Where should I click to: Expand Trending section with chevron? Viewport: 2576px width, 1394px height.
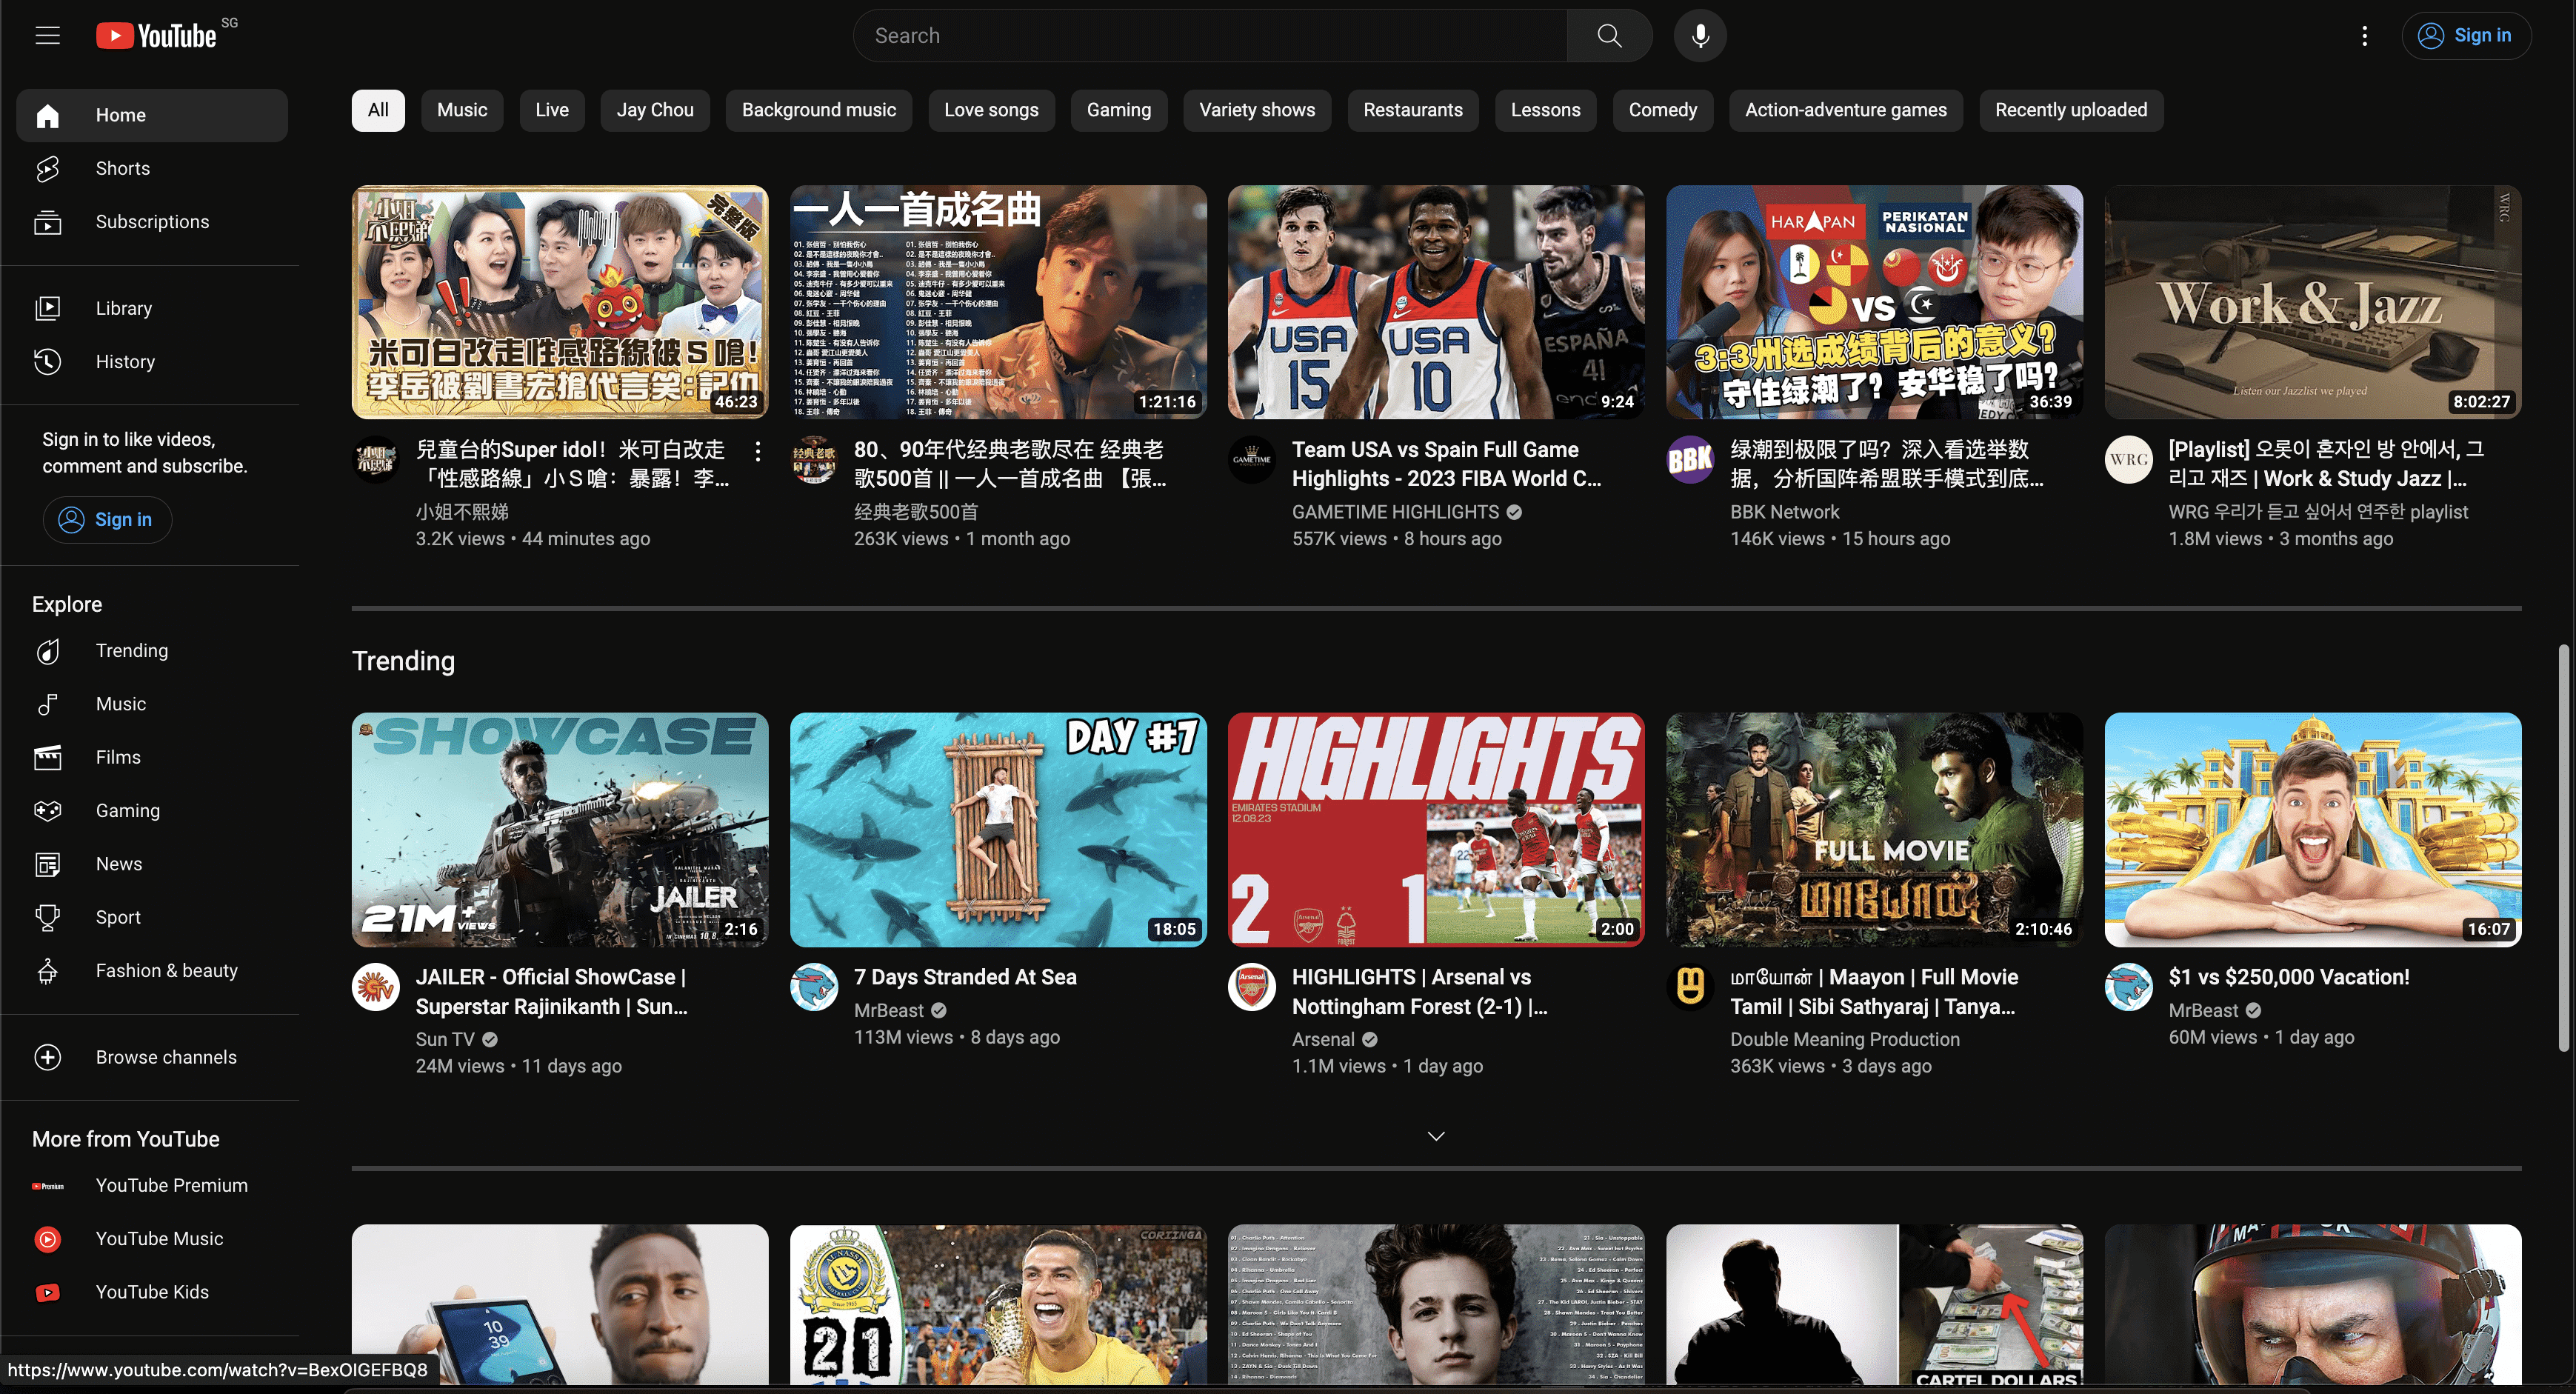pyautogui.click(x=1436, y=1136)
